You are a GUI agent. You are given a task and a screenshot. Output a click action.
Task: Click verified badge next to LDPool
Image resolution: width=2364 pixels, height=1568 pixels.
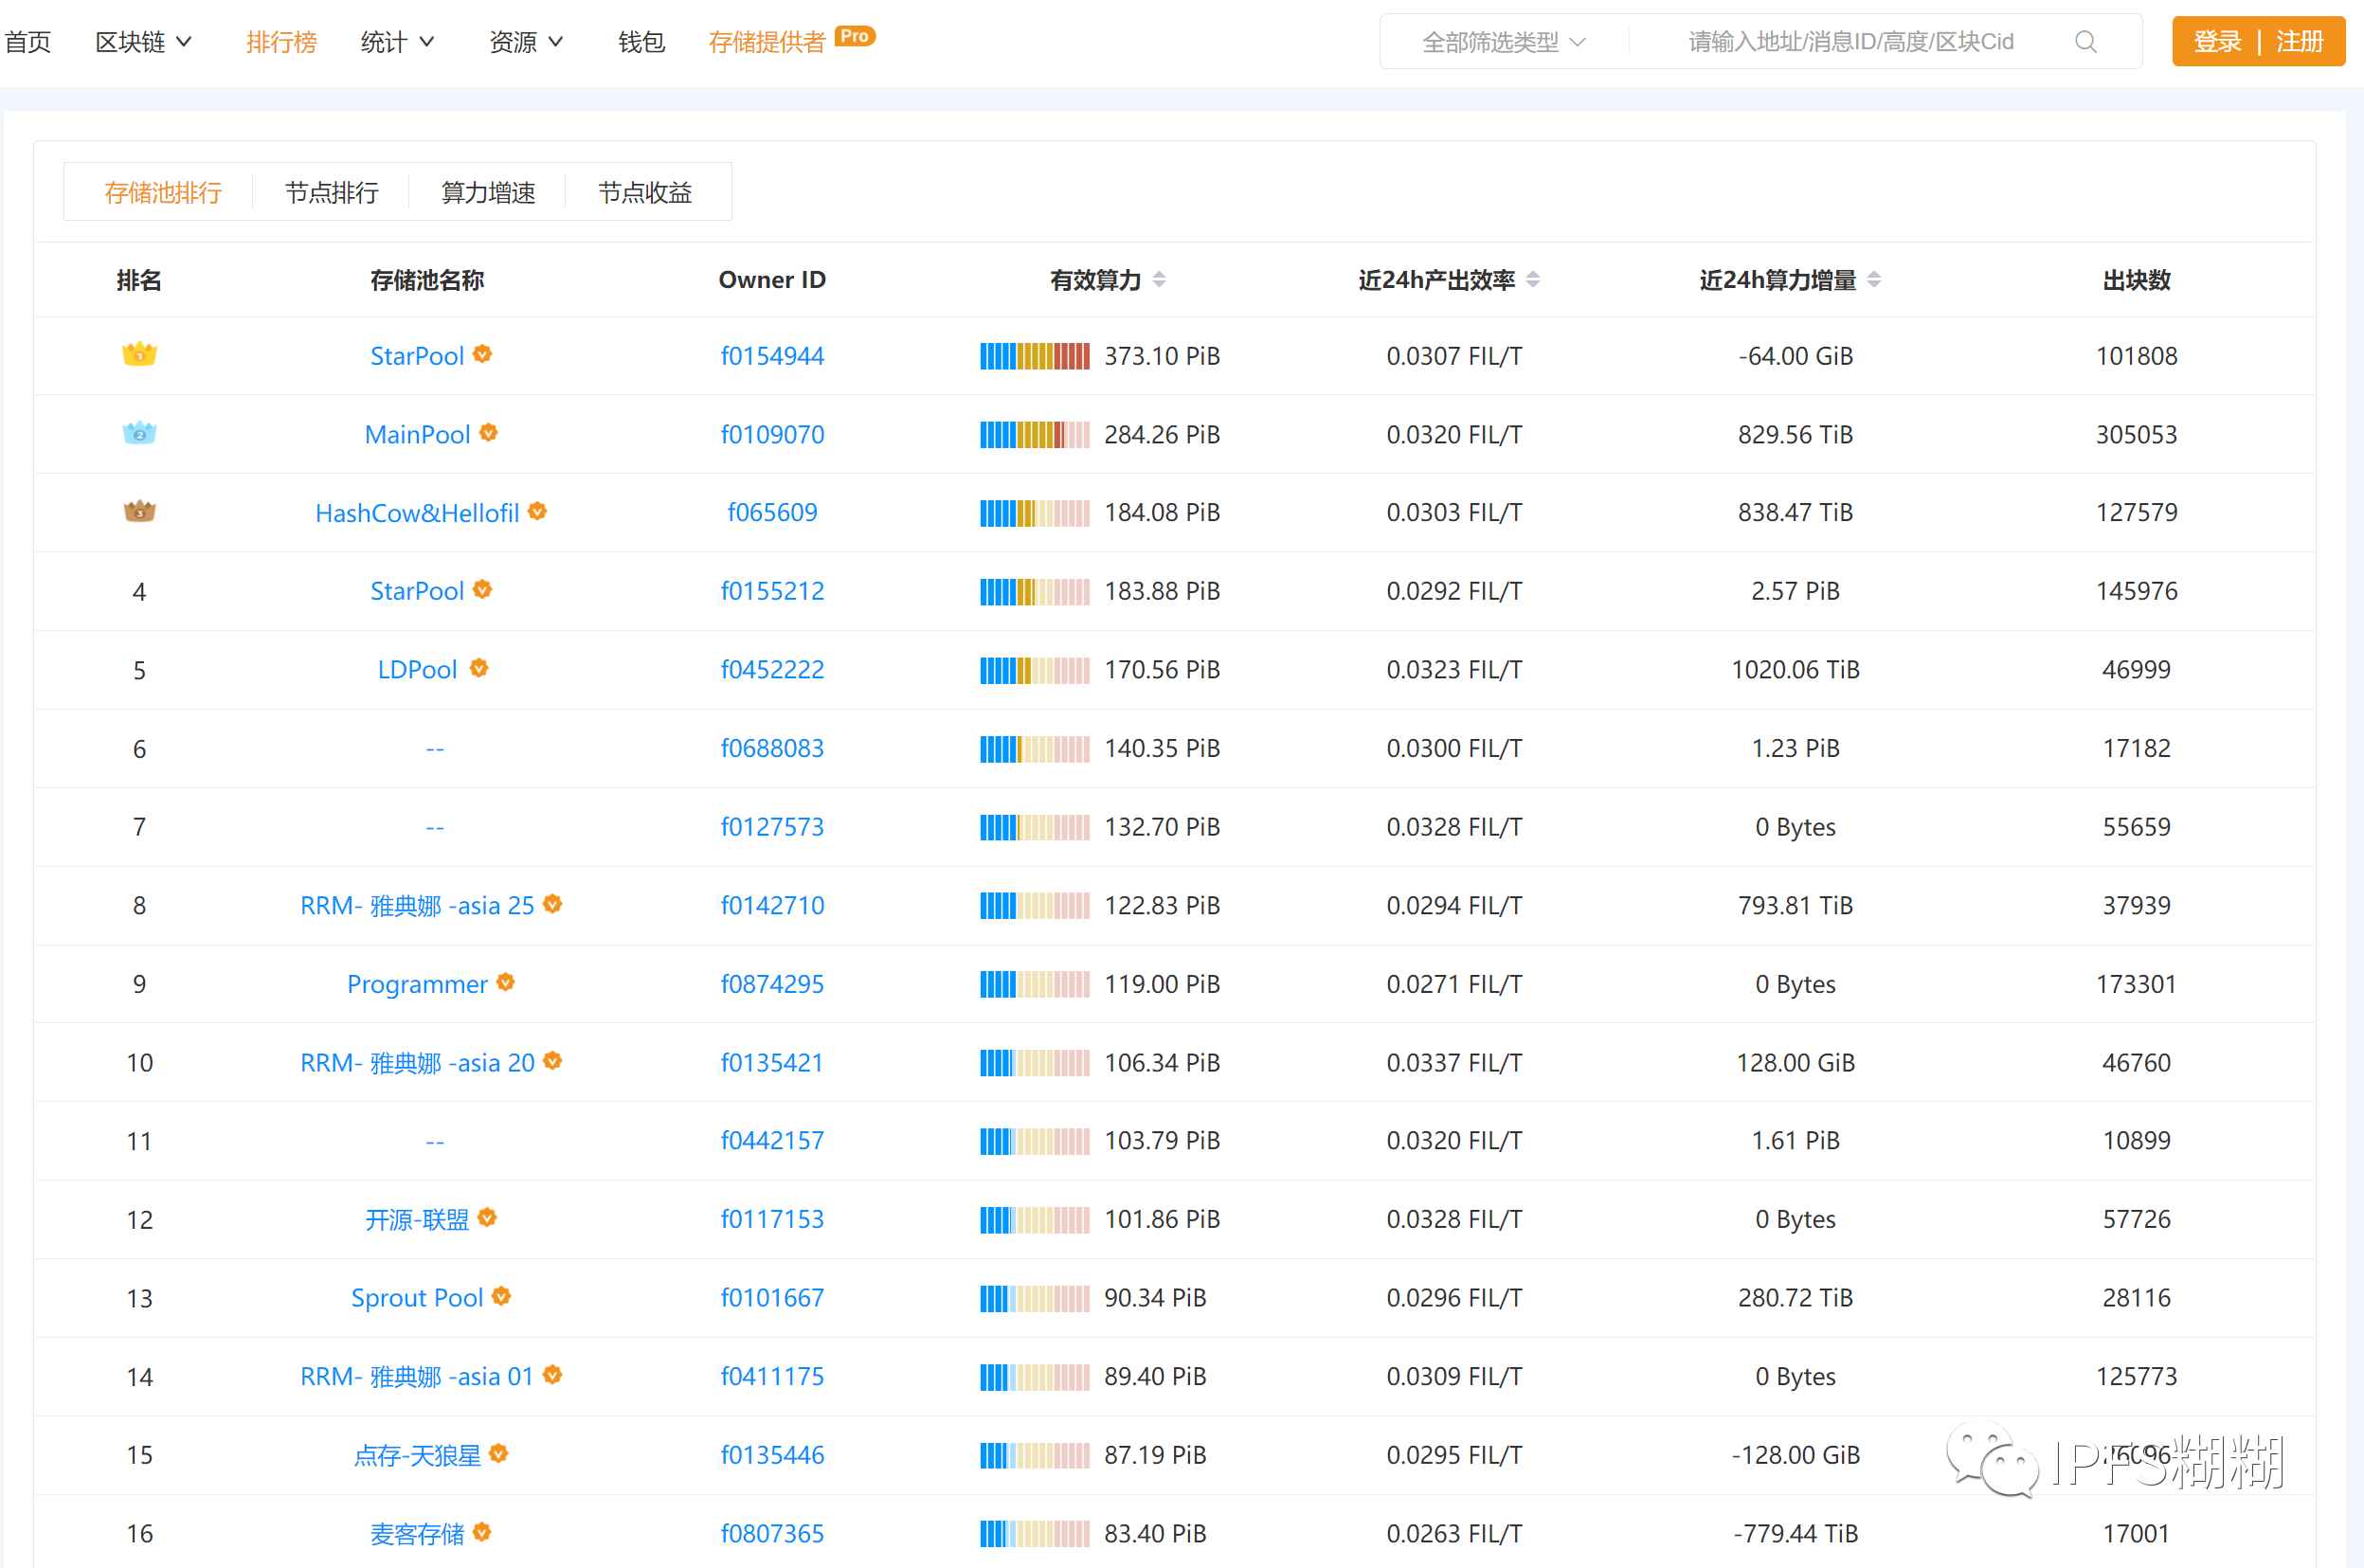(479, 667)
